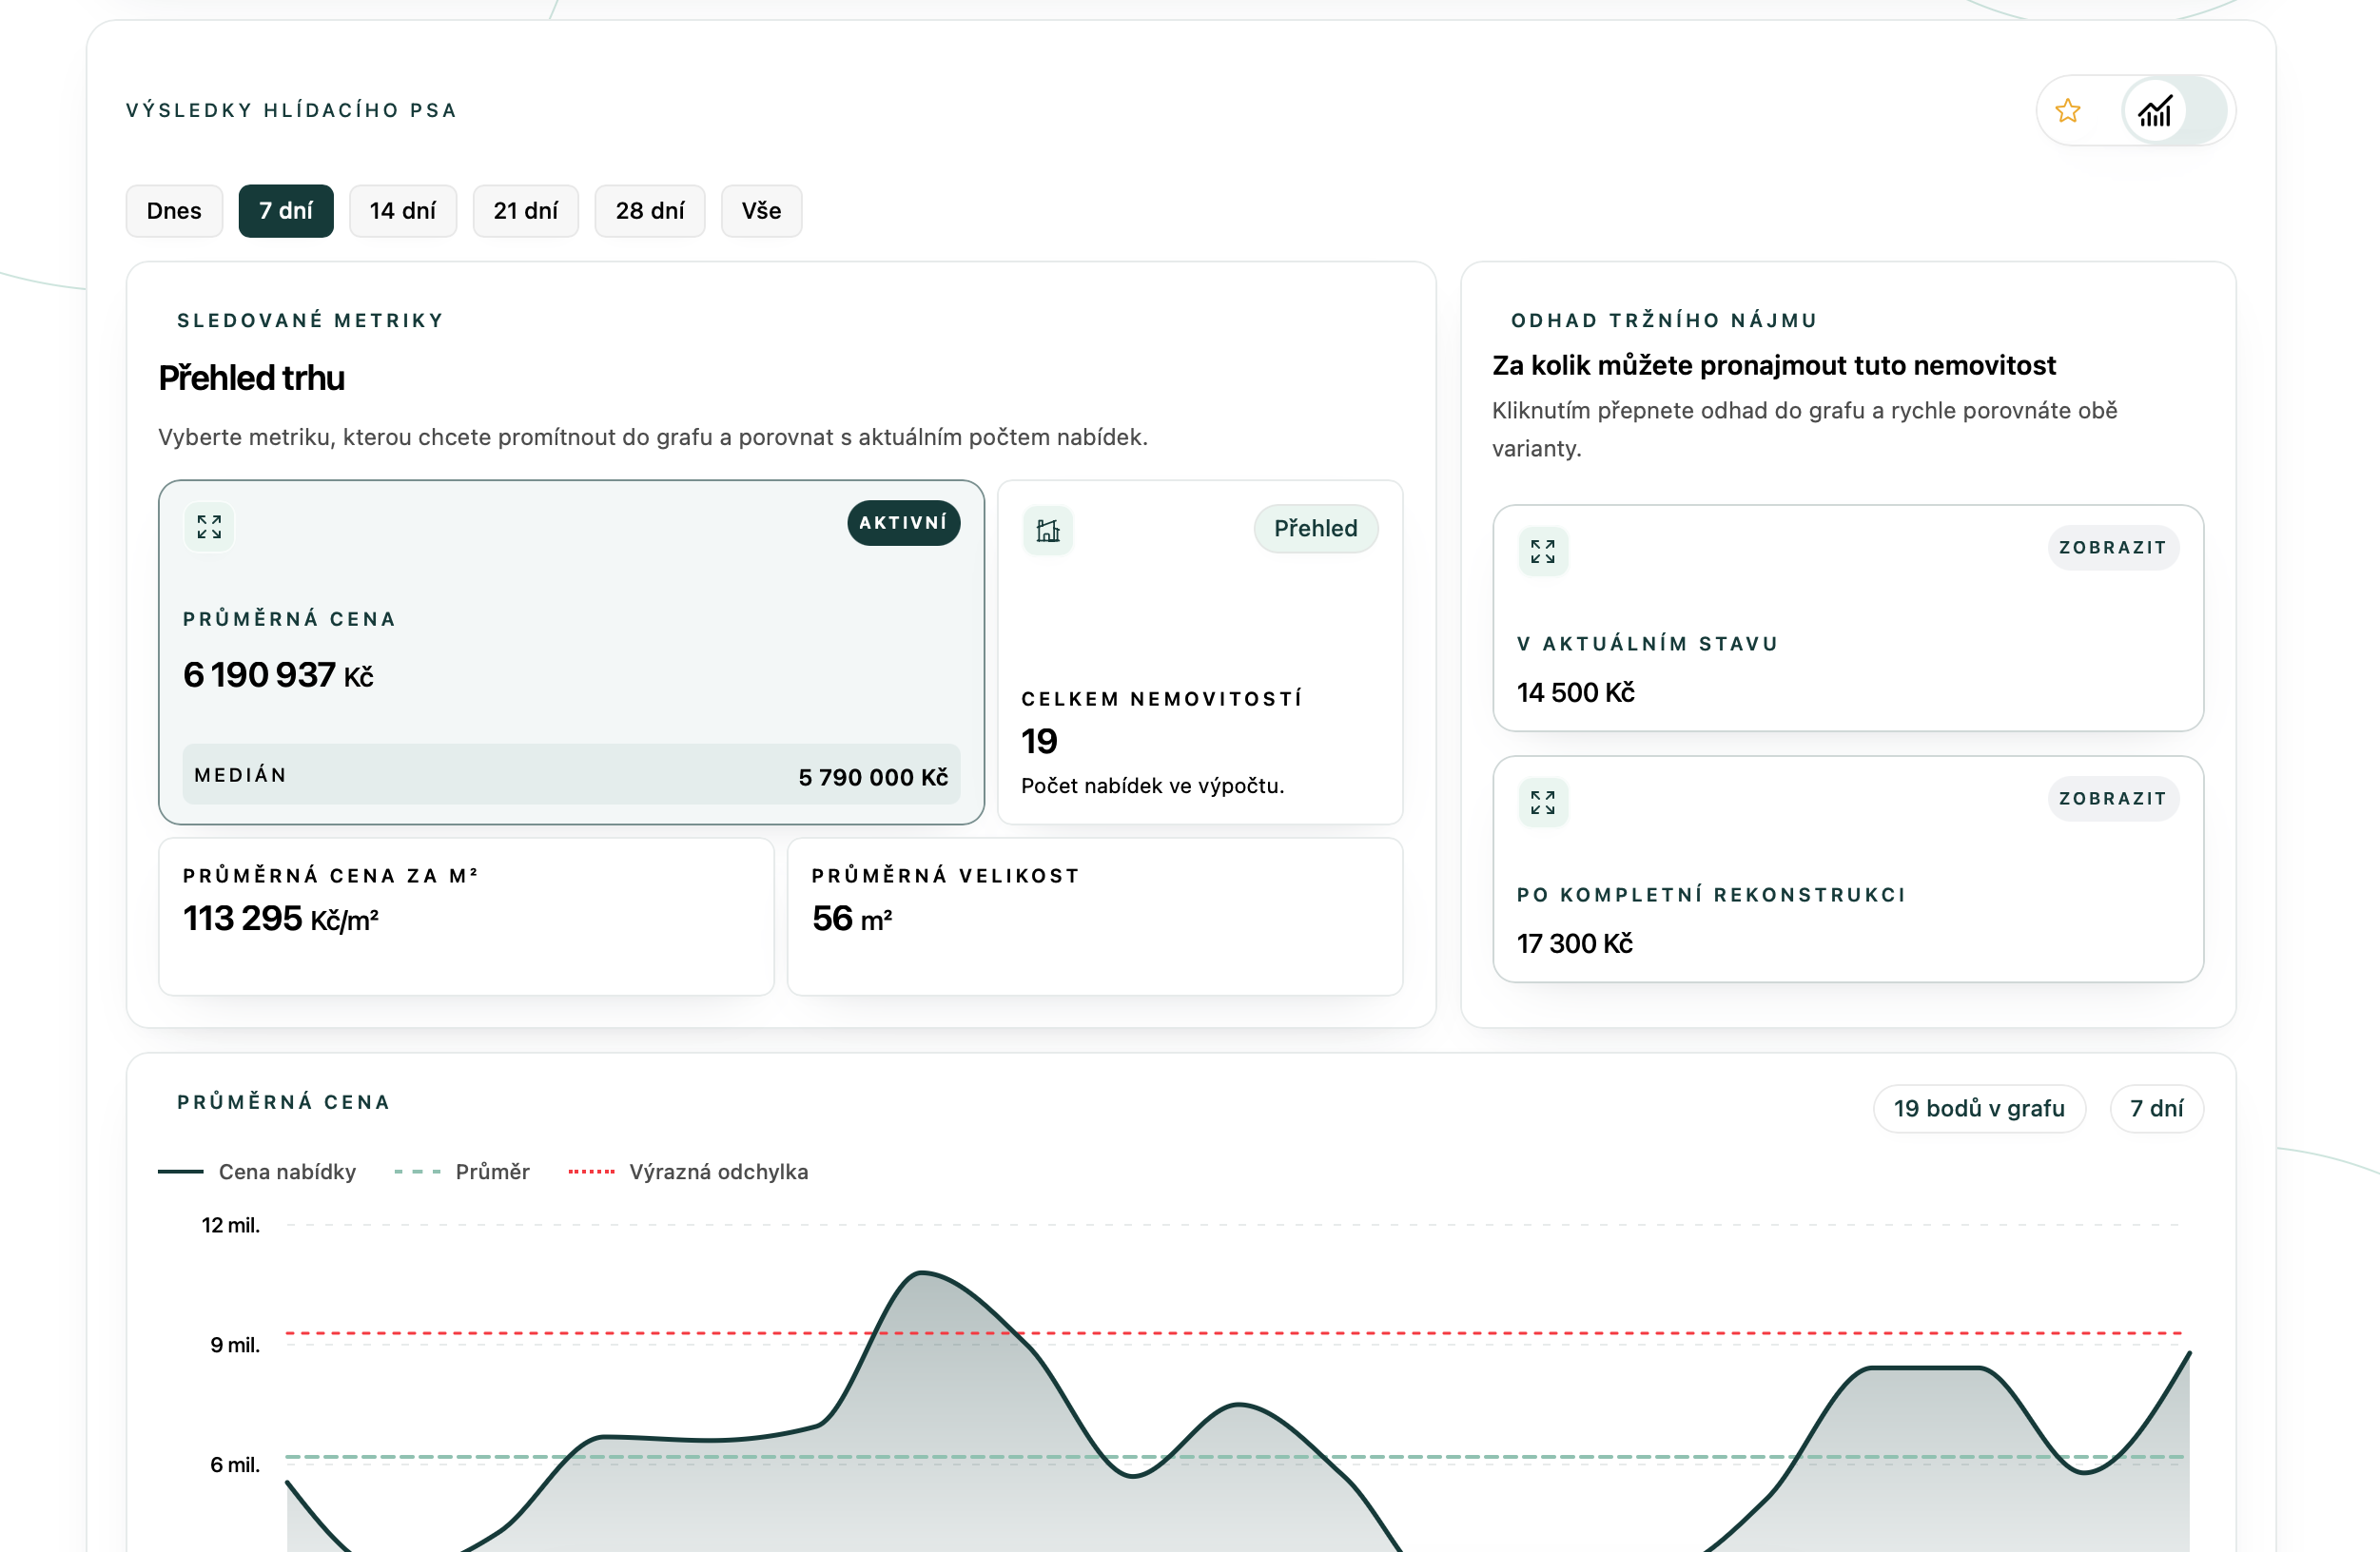
Task: Select the Průměrná cena za m² metric card
Action: [x=466, y=917]
